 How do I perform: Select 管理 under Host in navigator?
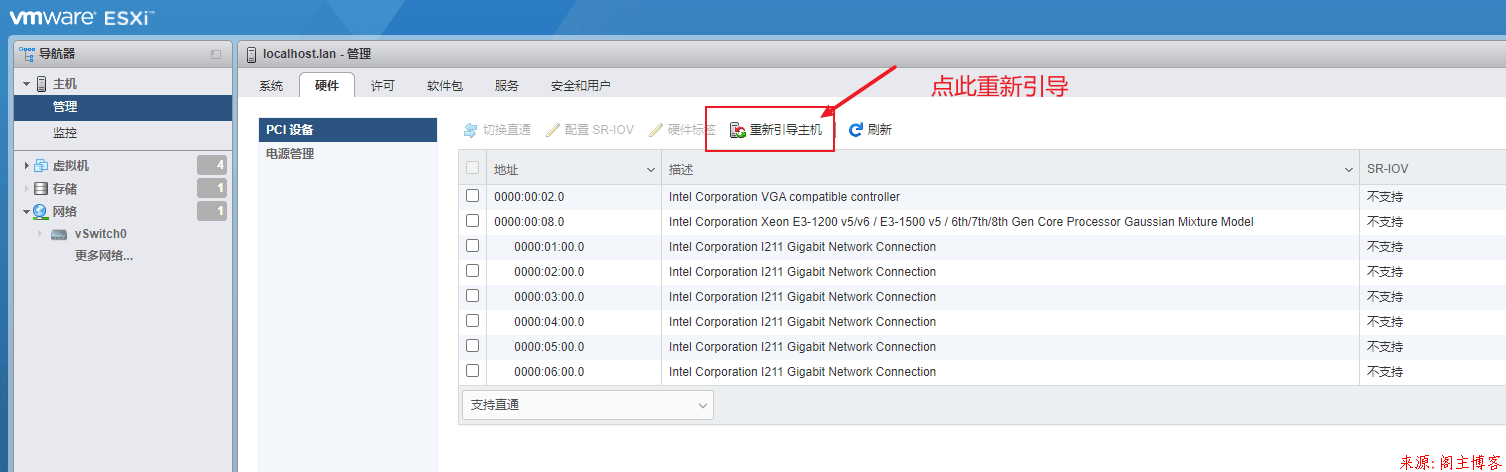[124, 107]
